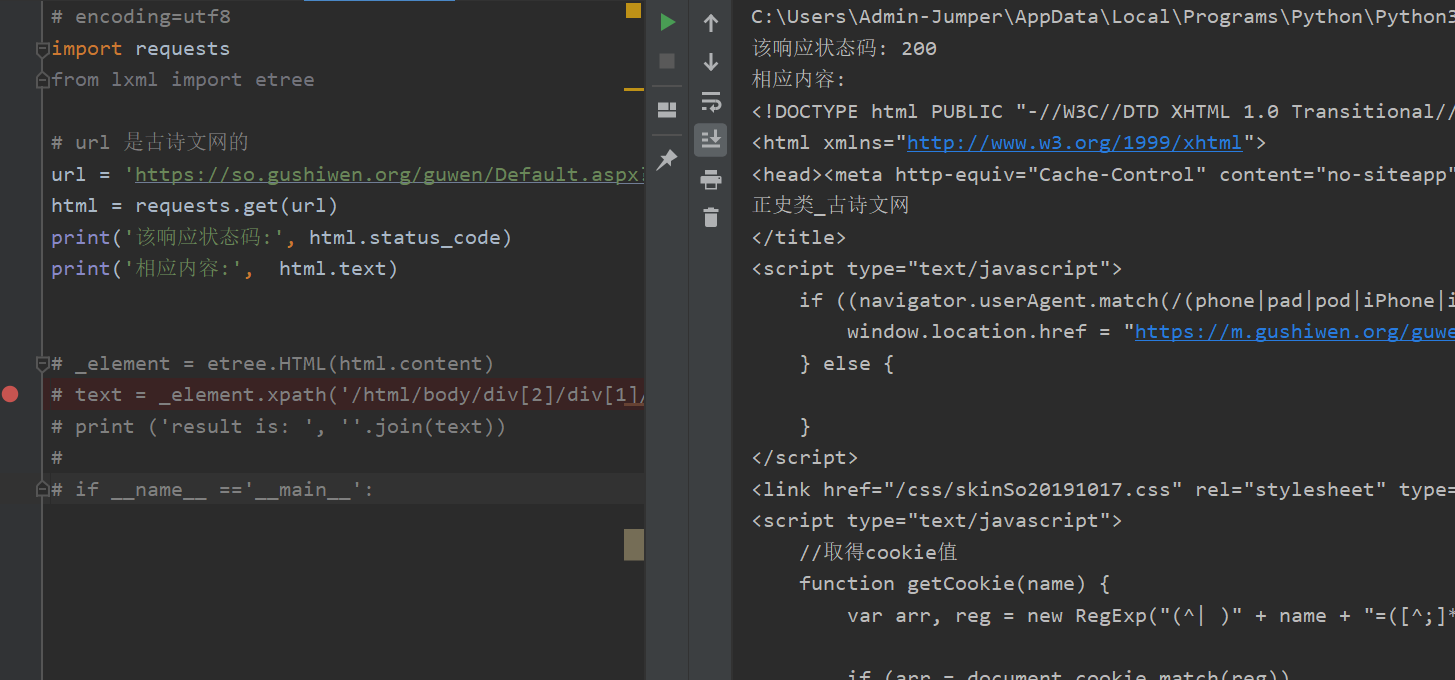Screen dimensions: 1455x680
Task: Click the editor scrollbar thumb
Action: pos(634,544)
